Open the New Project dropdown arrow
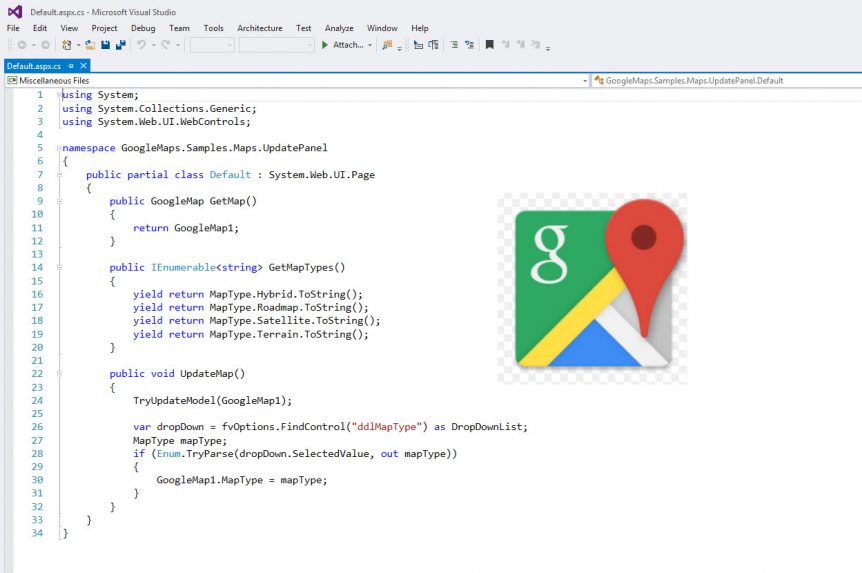862x573 pixels. pyautogui.click(x=78, y=46)
